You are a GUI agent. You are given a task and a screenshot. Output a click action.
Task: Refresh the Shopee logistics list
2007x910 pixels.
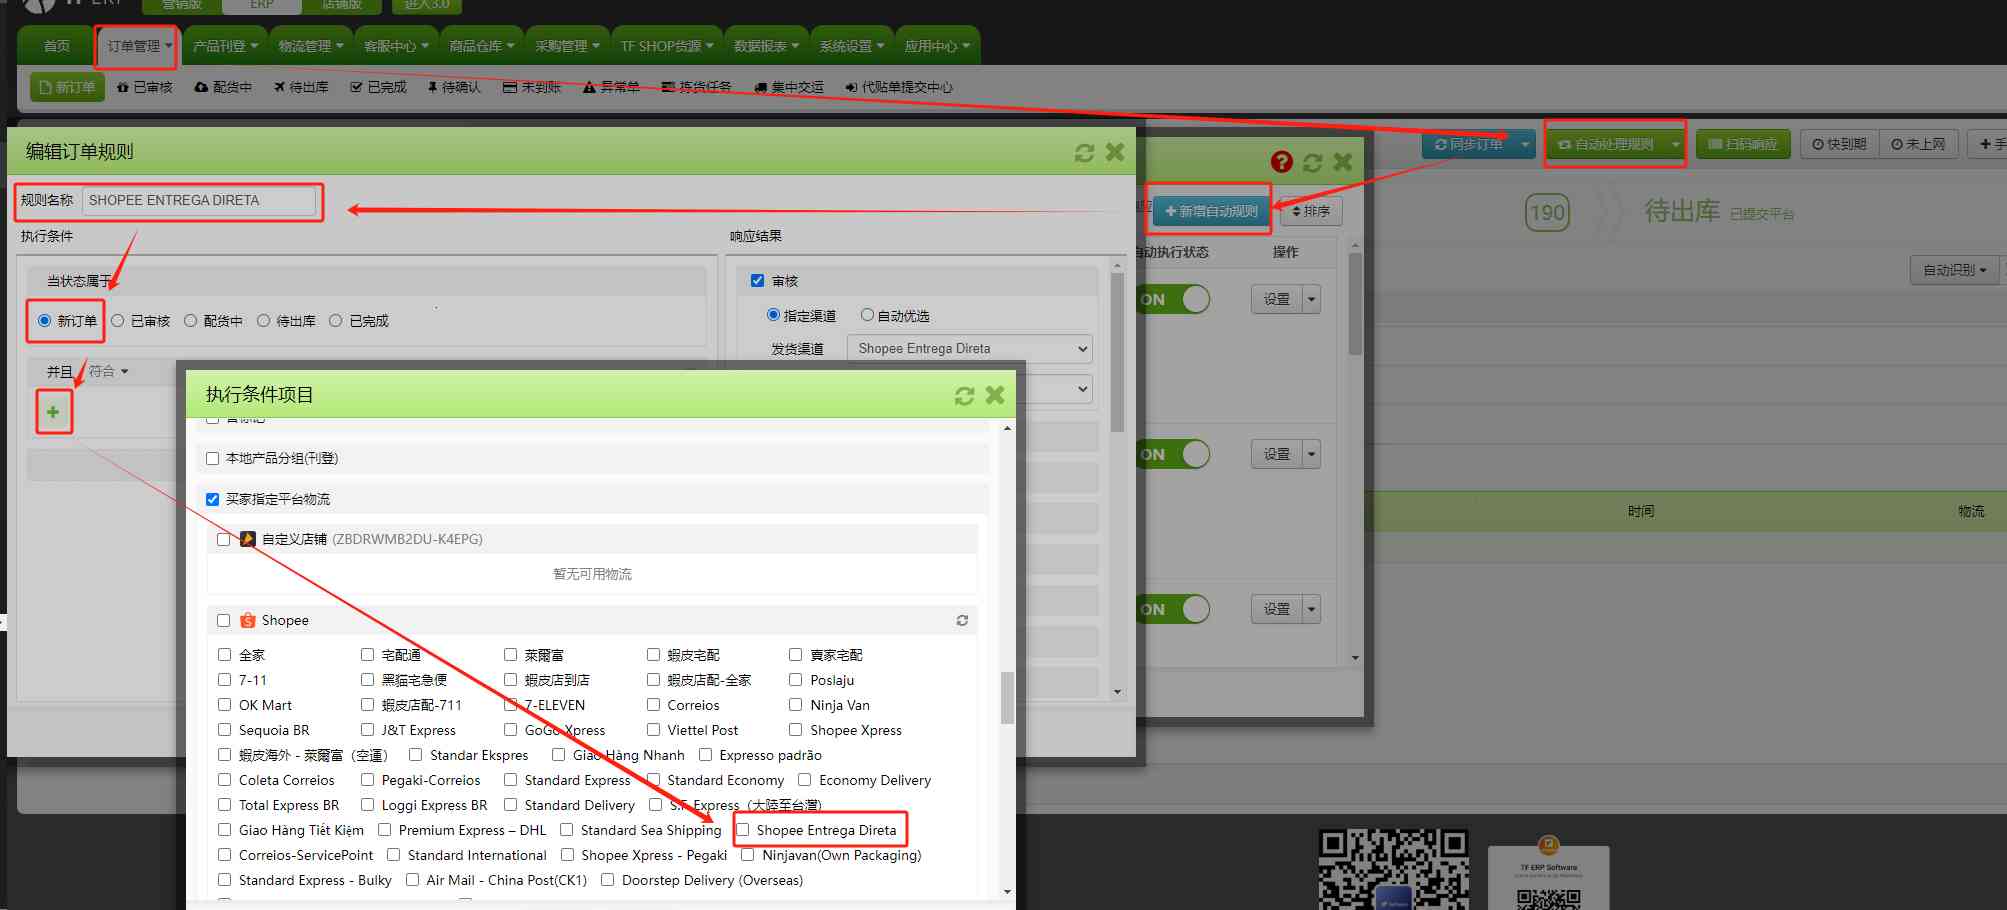point(962,621)
